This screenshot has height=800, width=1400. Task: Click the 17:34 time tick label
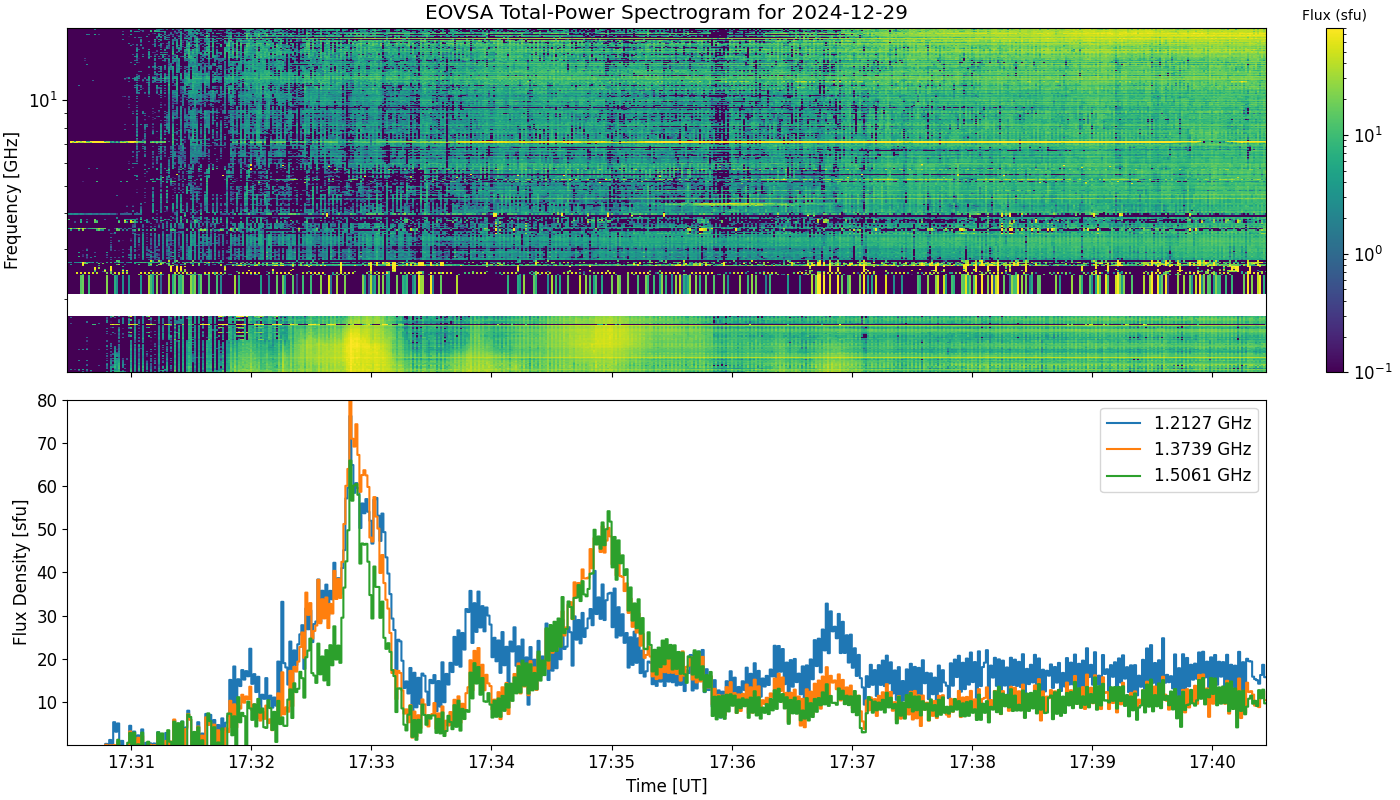[x=491, y=762]
